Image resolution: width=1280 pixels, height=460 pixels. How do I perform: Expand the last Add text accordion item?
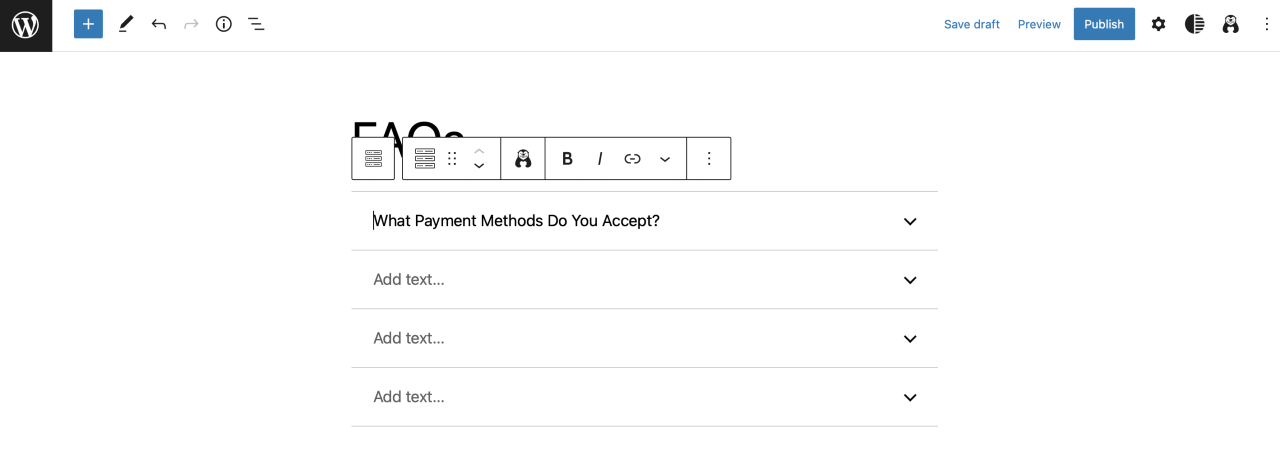pos(910,397)
